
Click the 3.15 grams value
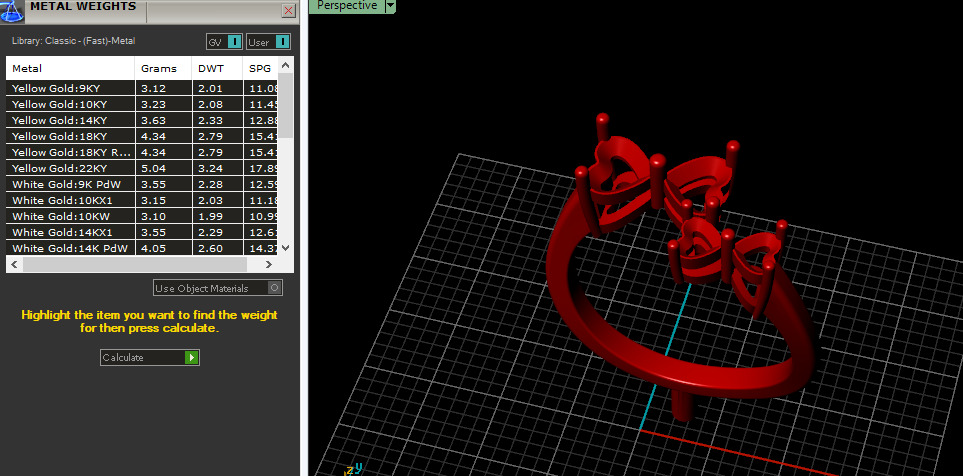pyautogui.click(x=154, y=200)
